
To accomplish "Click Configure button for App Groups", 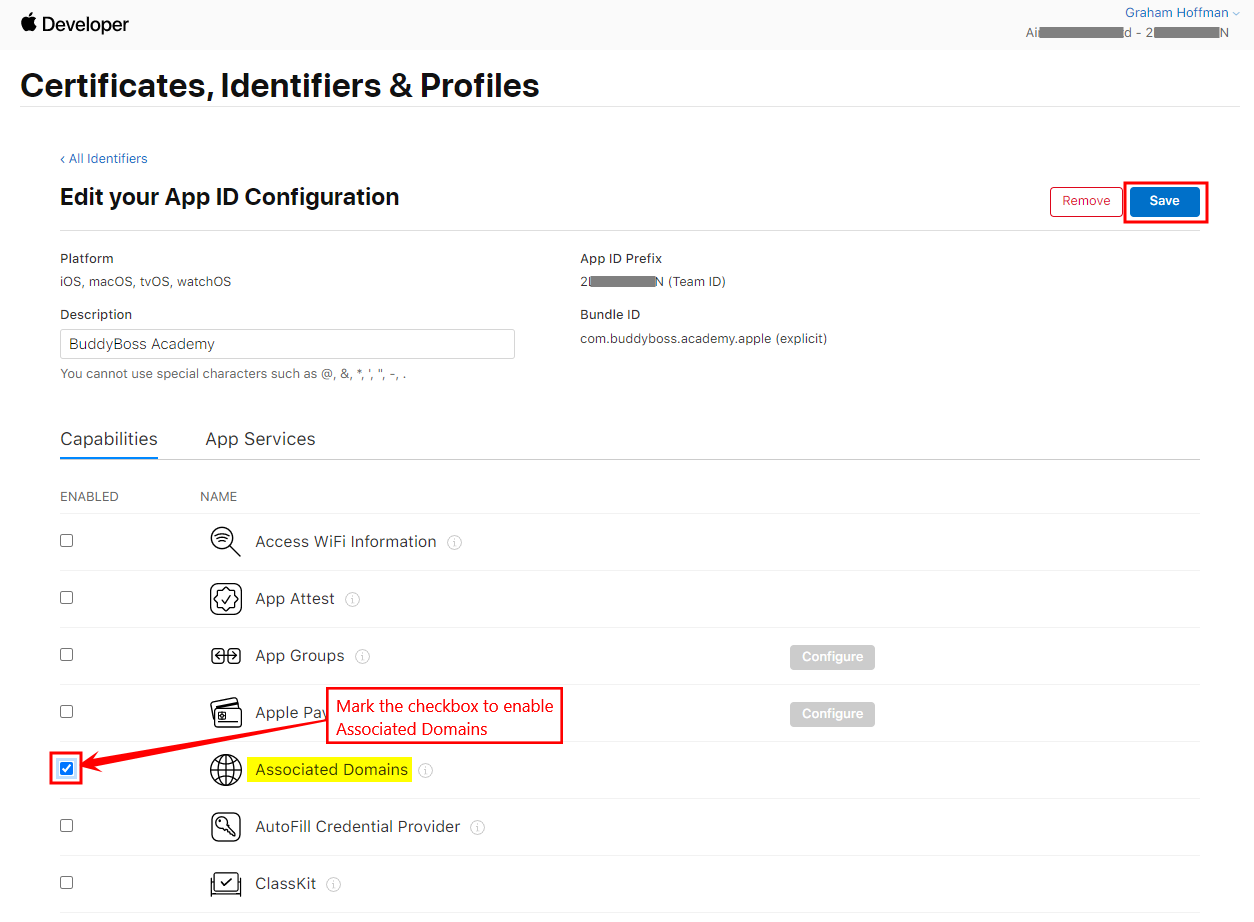I will [832, 657].
